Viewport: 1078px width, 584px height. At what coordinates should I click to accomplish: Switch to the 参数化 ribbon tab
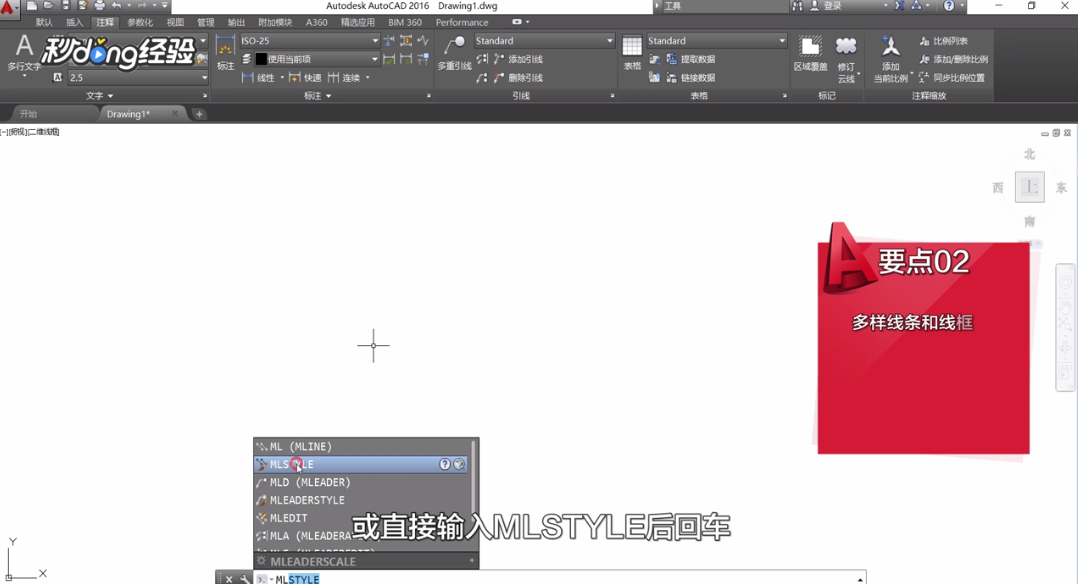click(x=140, y=22)
